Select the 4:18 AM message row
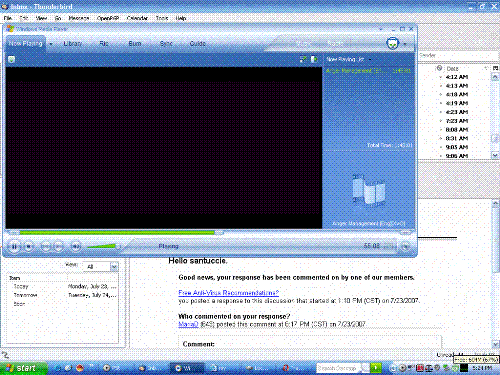The height and width of the screenshot is (375, 500). point(457,94)
